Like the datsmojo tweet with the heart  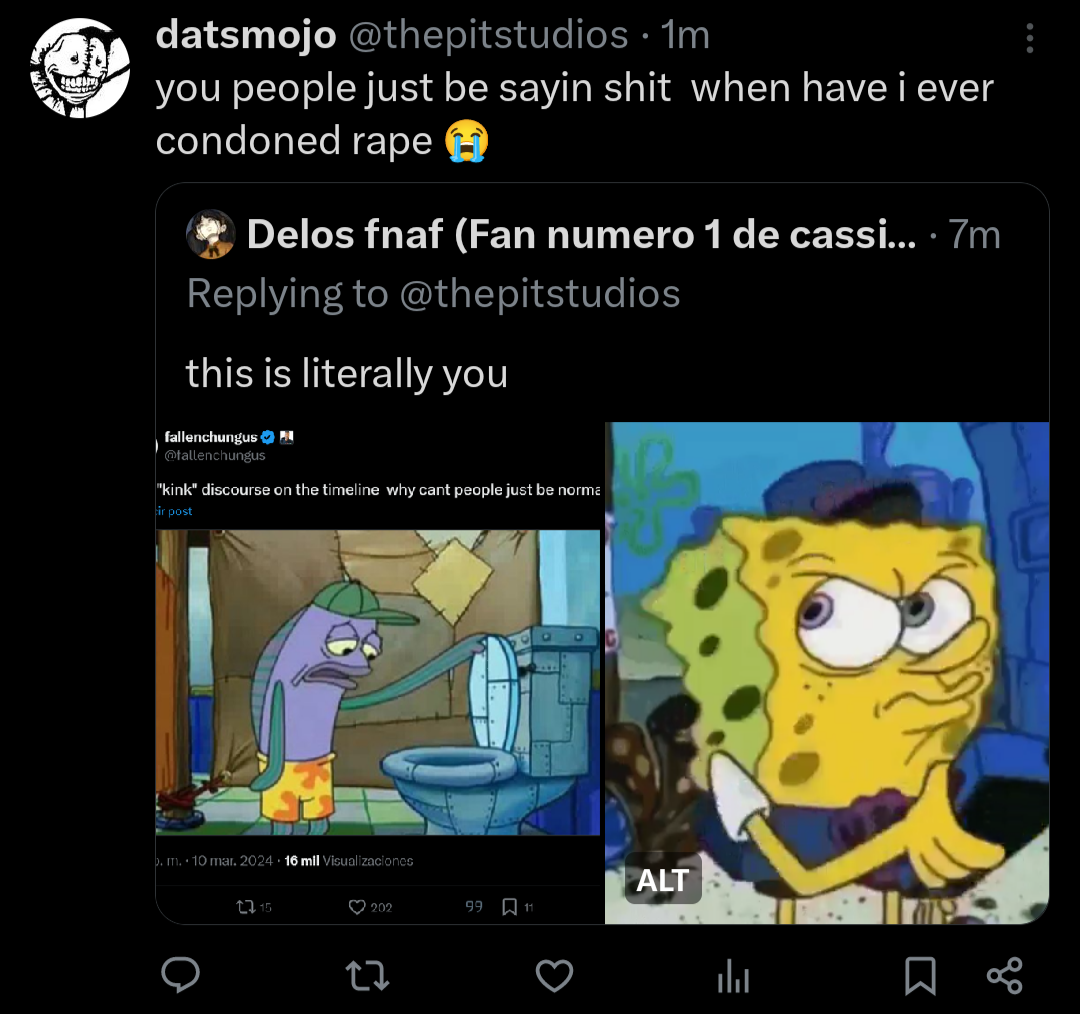[554, 975]
